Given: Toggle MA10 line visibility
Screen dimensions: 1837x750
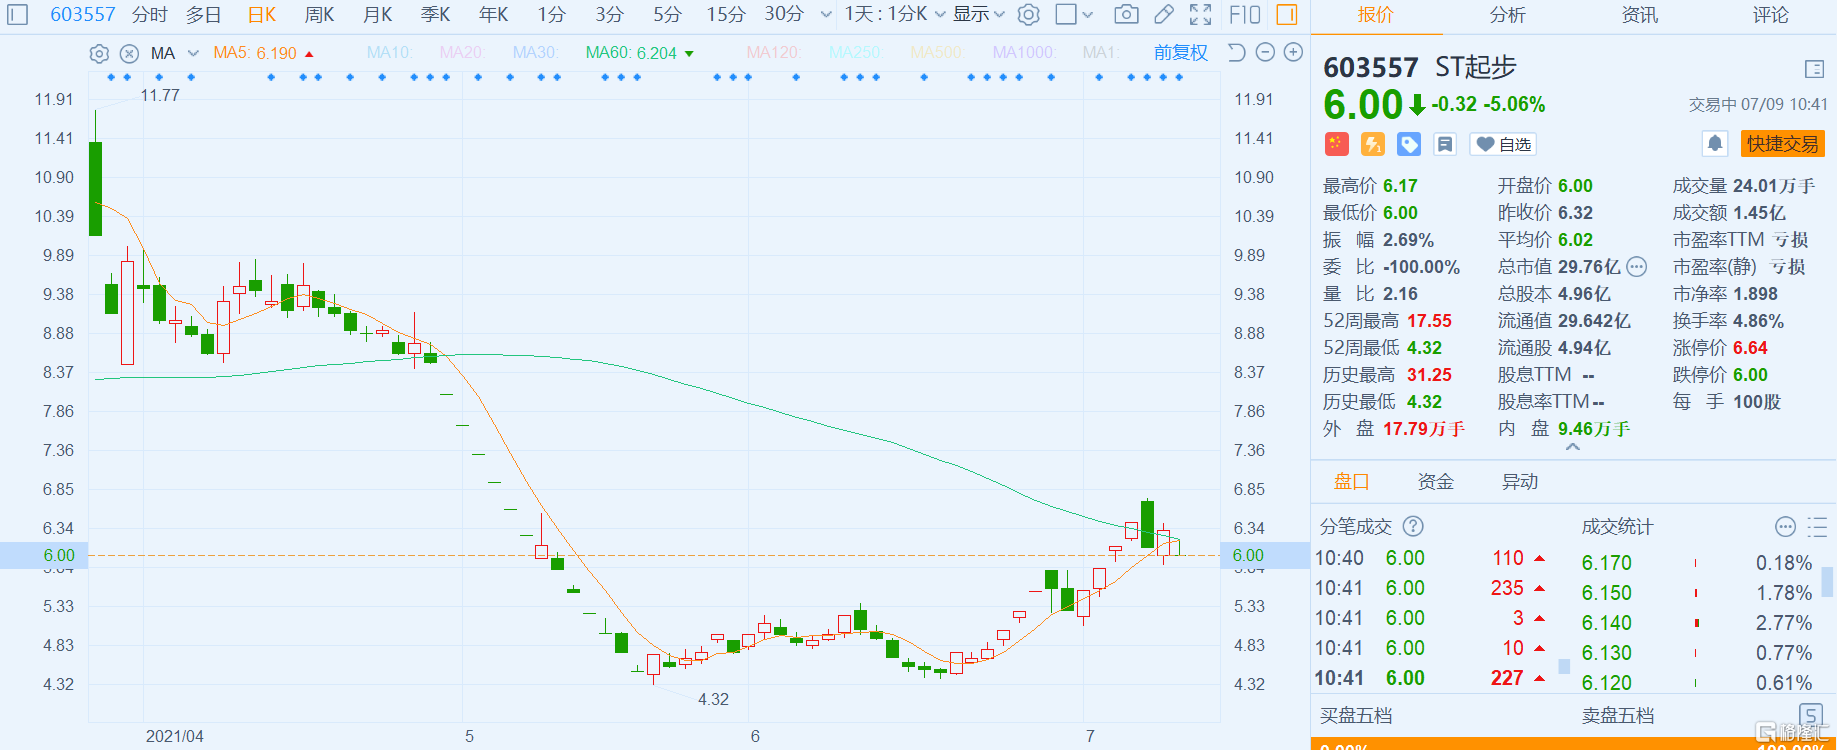Looking at the screenshot, I should tap(389, 52).
